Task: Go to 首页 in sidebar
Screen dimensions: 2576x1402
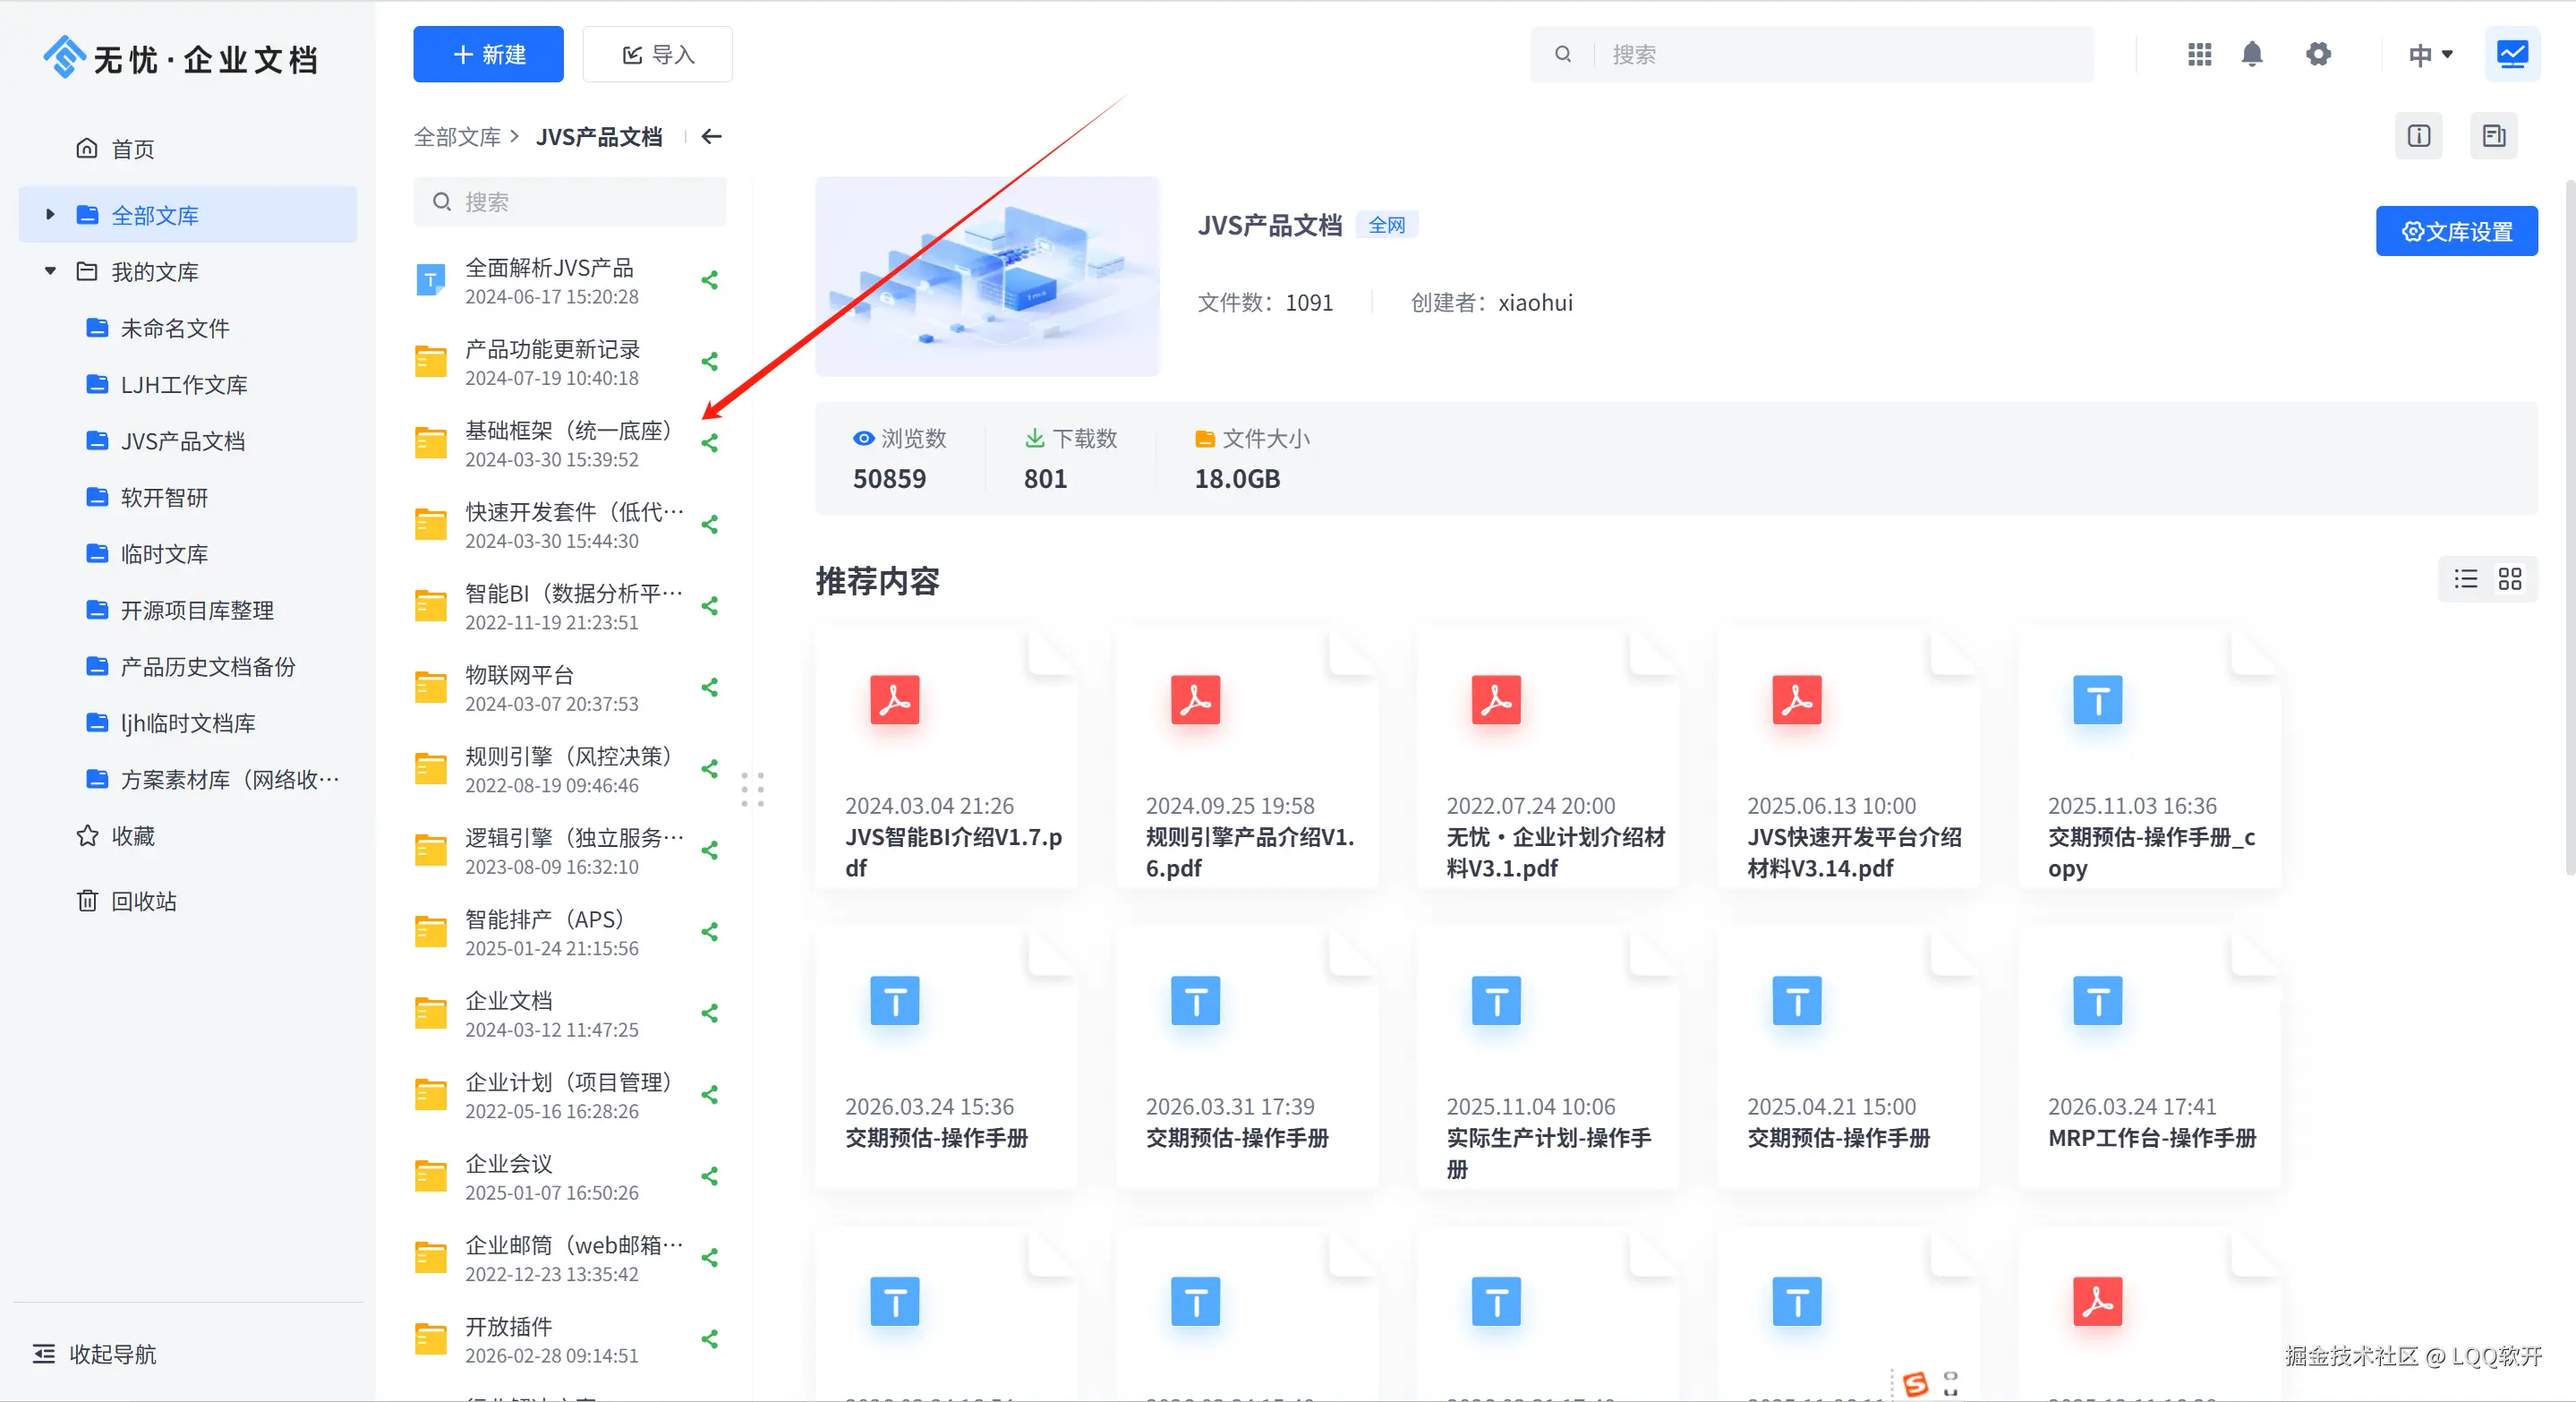Action: tap(132, 149)
